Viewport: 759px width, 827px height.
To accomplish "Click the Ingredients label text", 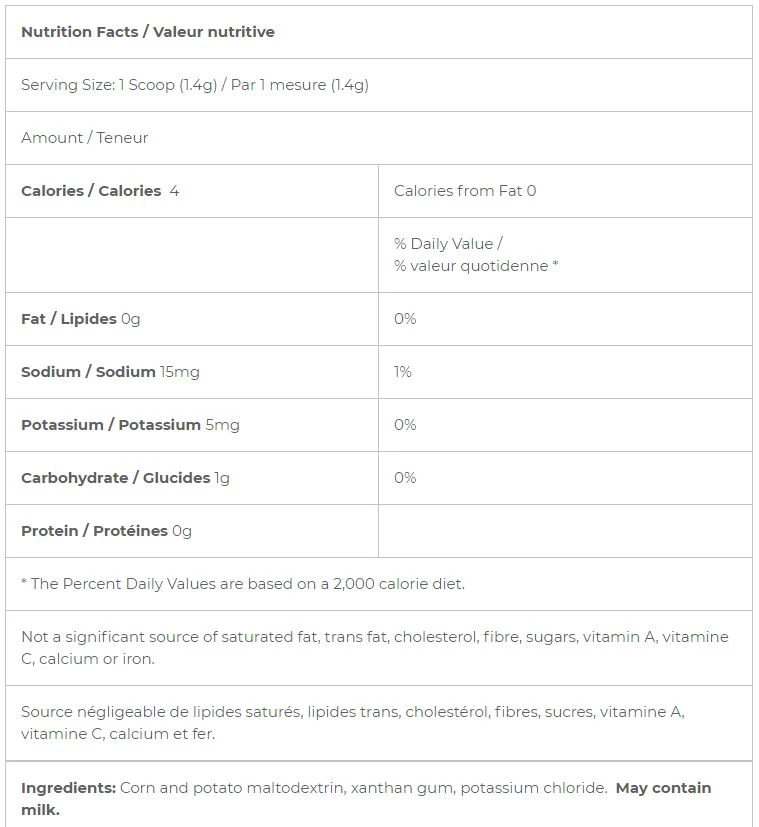I will pyautogui.click(x=69, y=788).
